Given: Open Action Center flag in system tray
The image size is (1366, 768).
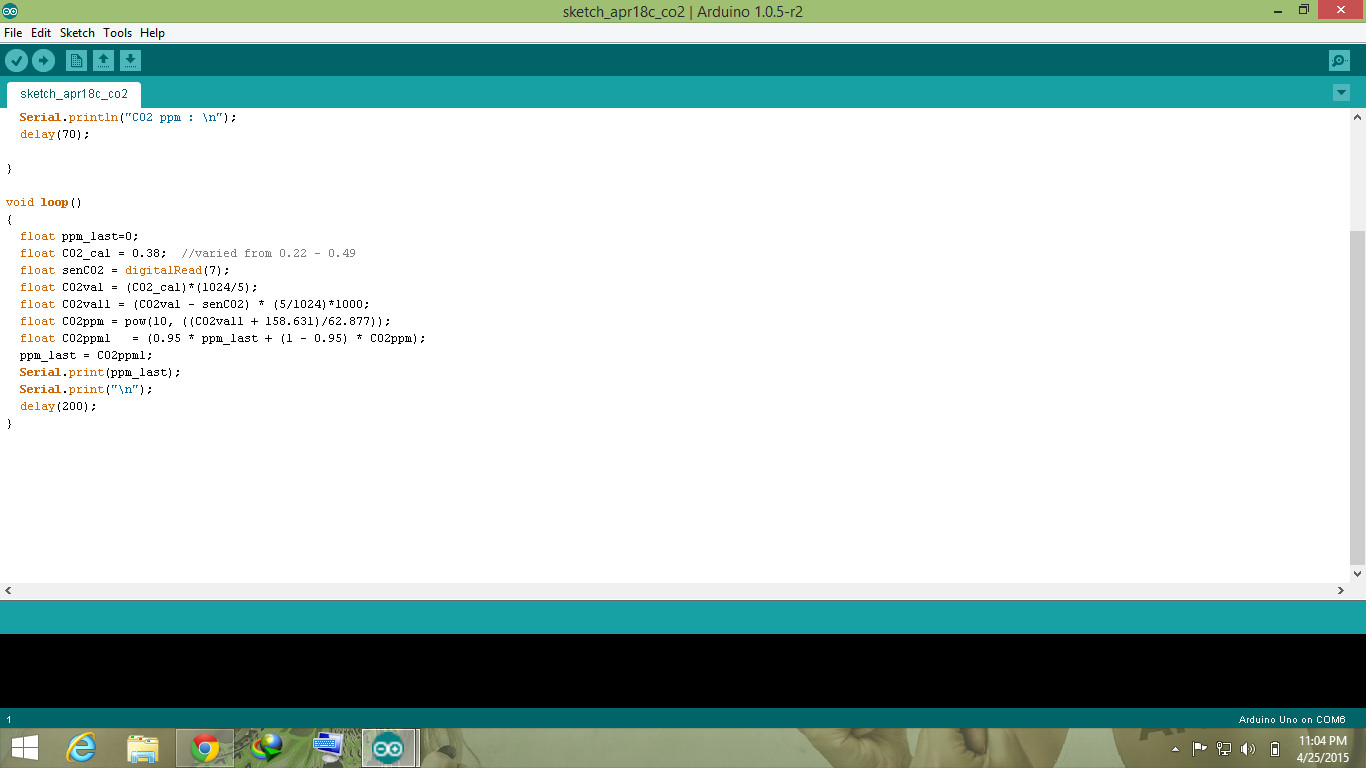Looking at the screenshot, I should [x=1199, y=749].
